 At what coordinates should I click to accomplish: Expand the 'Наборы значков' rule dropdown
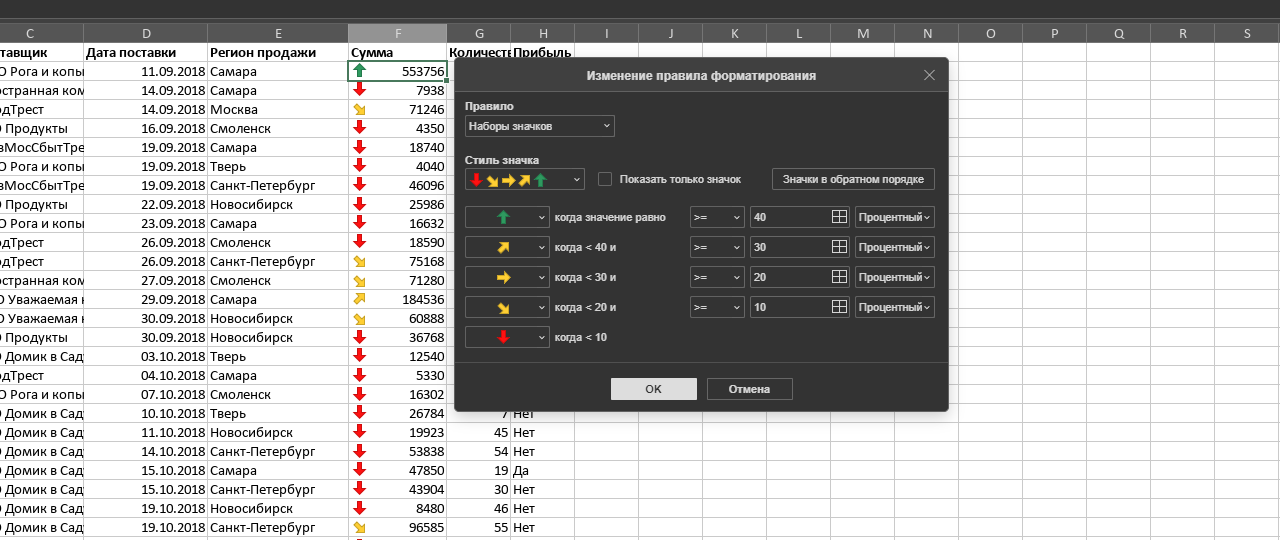[x=540, y=126]
